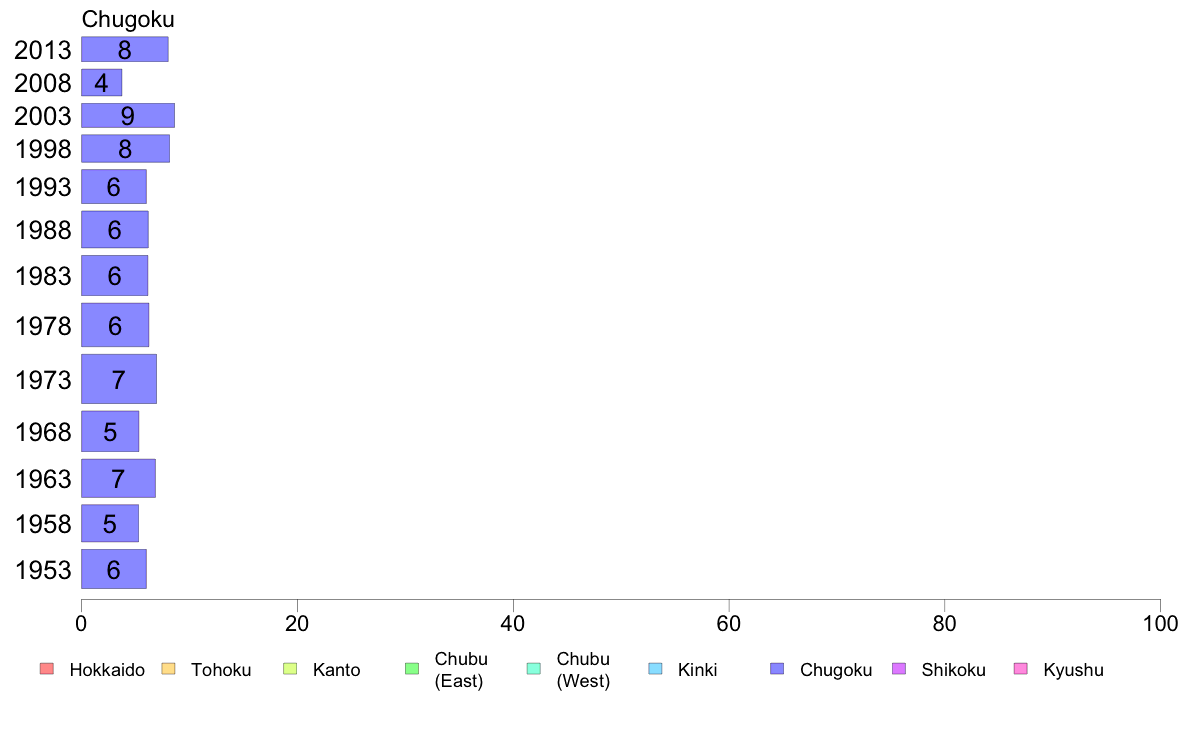Select the 2013 bar showing 8
The width and height of the screenshot is (1188, 736).
125,49
